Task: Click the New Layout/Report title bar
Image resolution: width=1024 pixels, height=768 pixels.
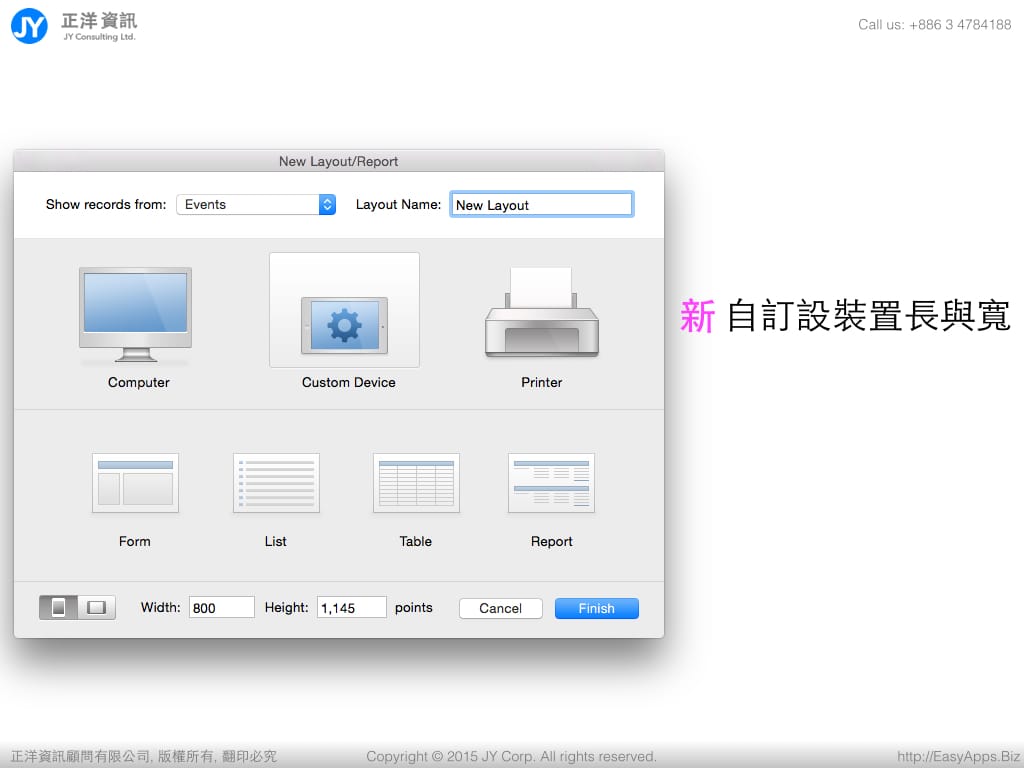Action: click(x=338, y=161)
